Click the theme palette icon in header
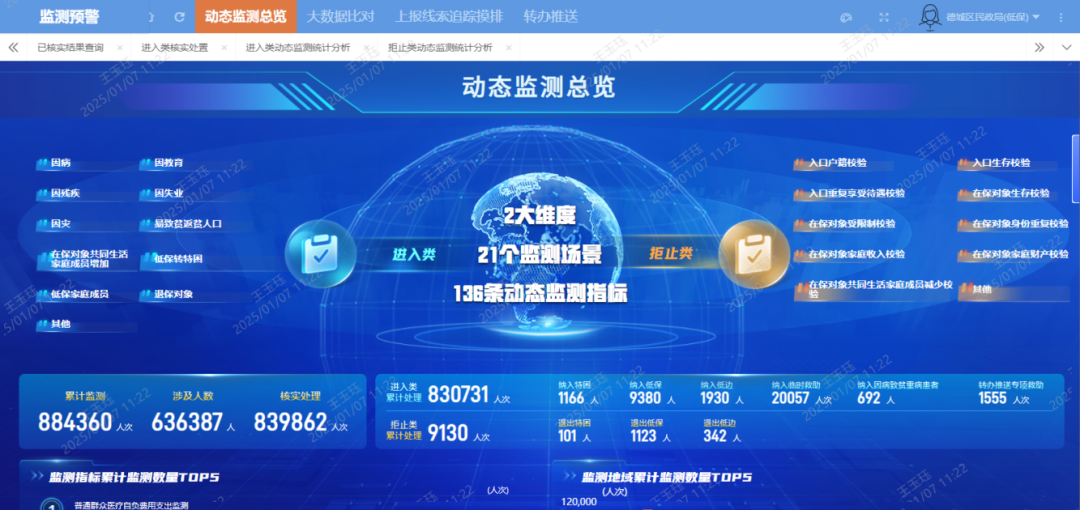The image size is (1080, 510). (846, 17)
